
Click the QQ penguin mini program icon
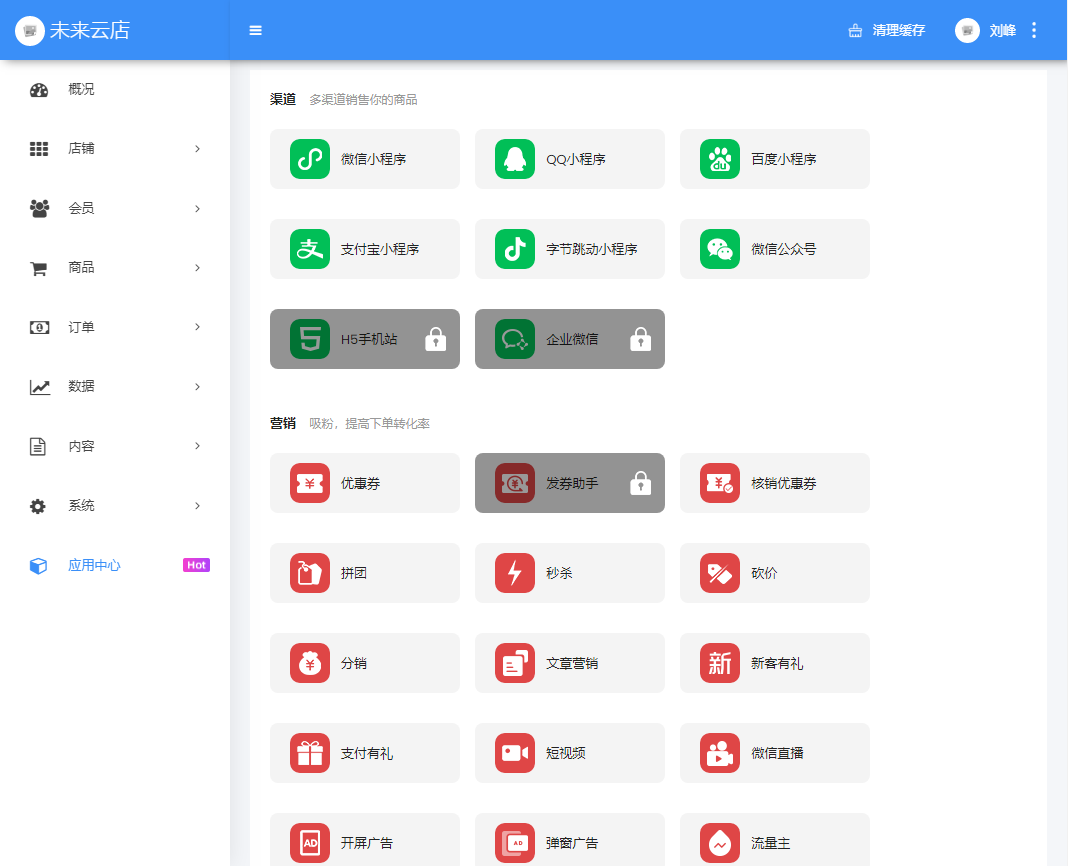(515, 159)
